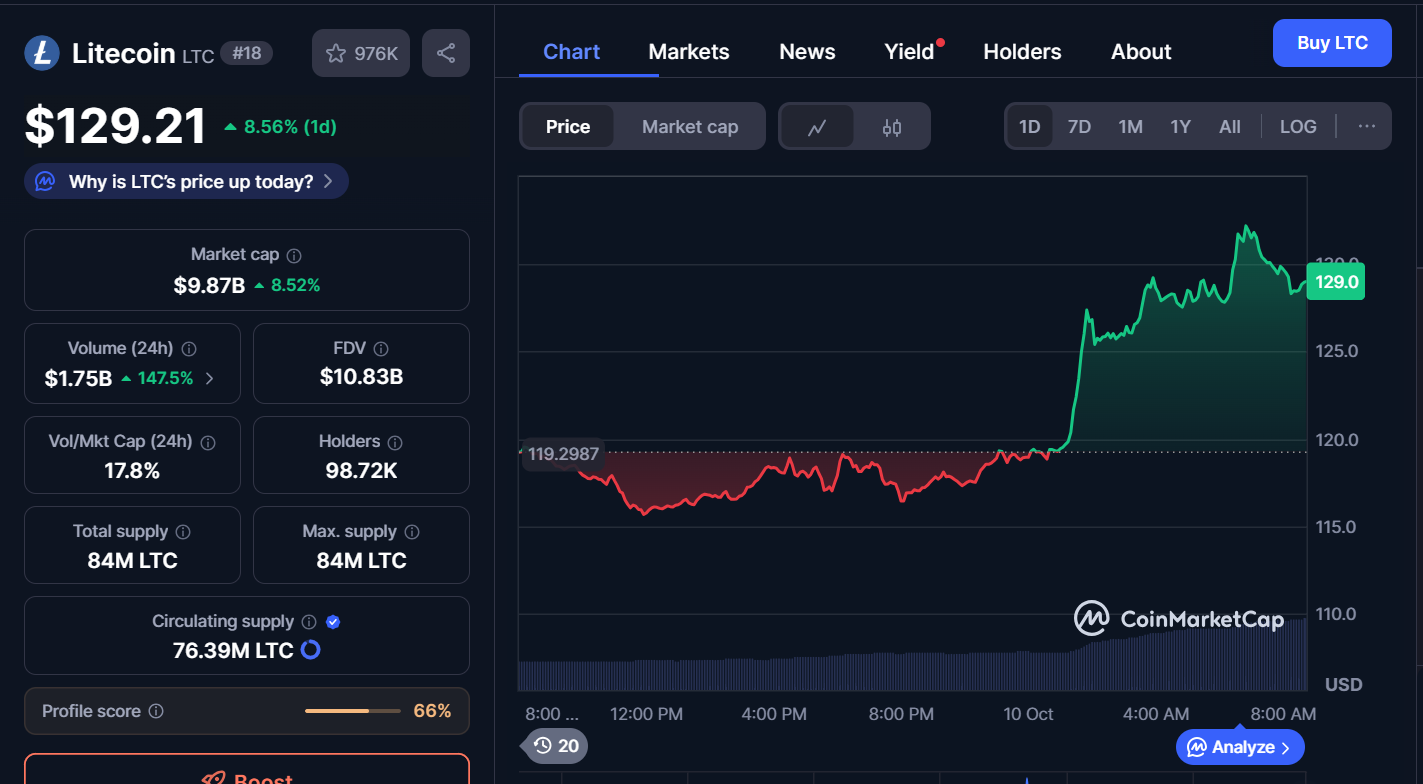Switch chart to Market cap view
The image size is (1423, 784).
(689, 127)
